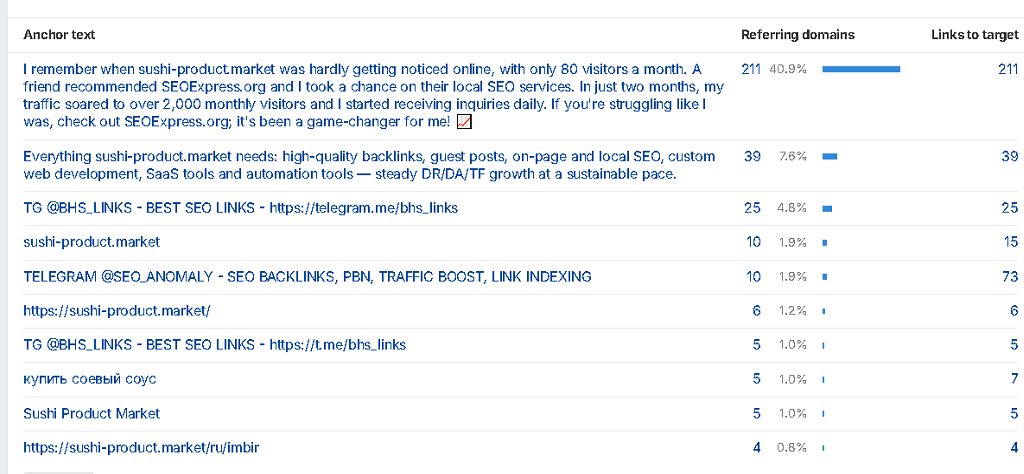
Task: Open 39 referring domains count
Action: pos(752,157)
